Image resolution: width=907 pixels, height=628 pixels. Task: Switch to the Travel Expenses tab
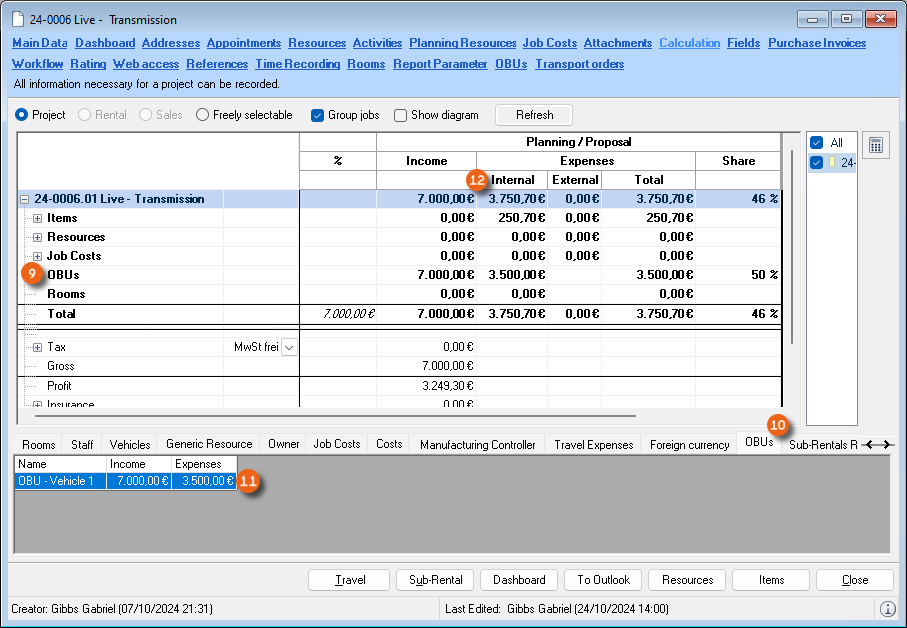click(x=593, y=445)
